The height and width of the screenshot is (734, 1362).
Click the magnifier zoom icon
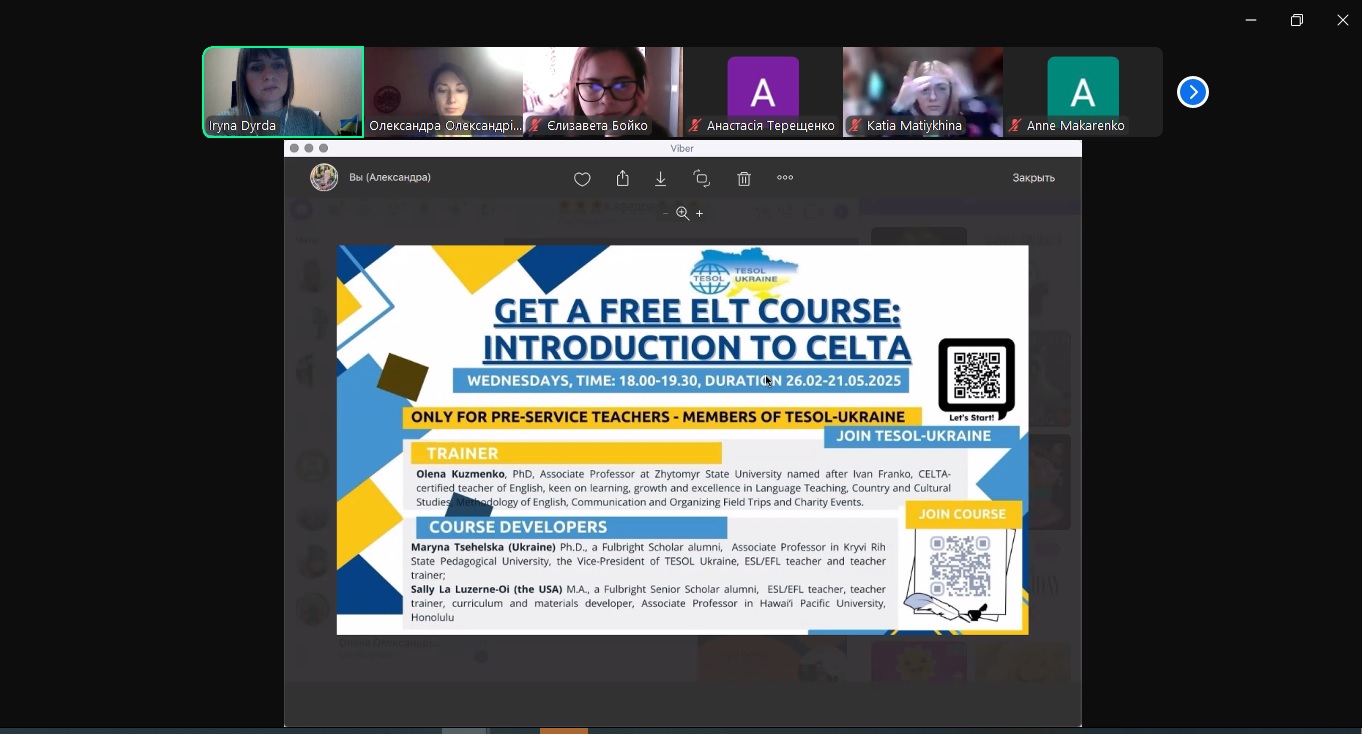683,213
